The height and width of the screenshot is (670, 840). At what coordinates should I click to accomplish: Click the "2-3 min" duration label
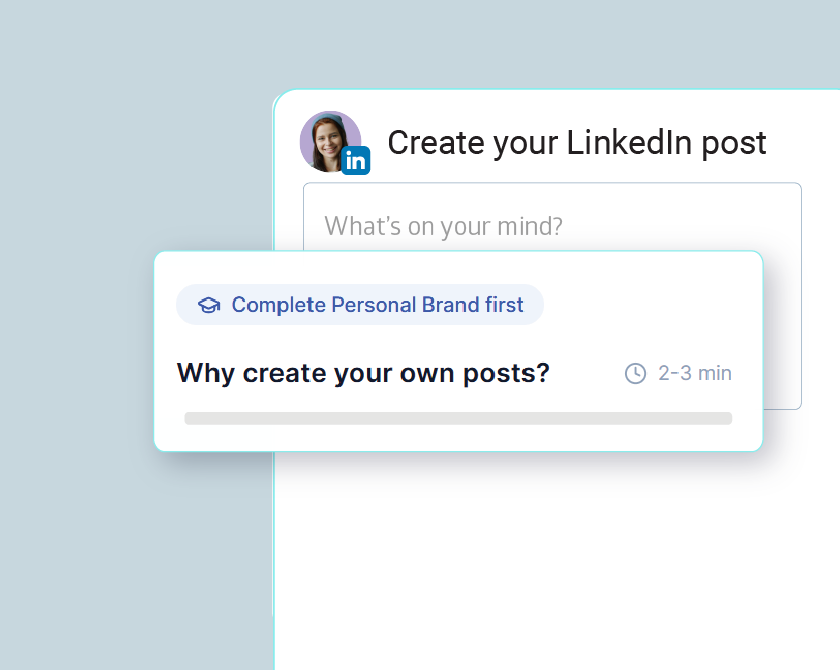point(695,373)
